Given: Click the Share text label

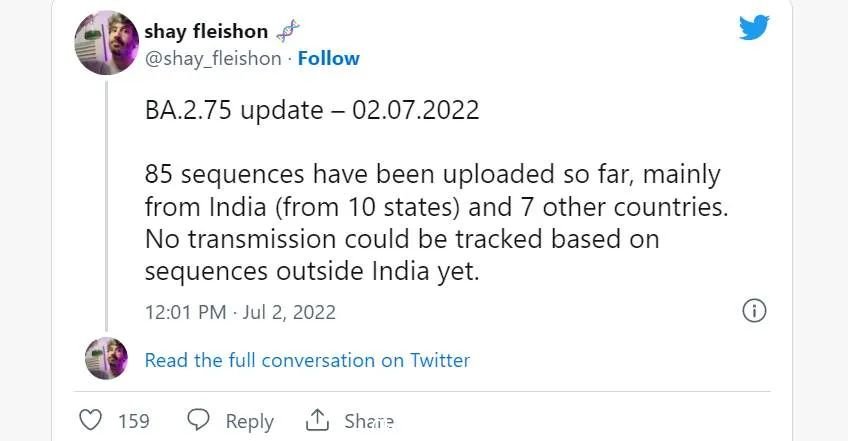Looking at the screenshot, I should coord(369,421).
